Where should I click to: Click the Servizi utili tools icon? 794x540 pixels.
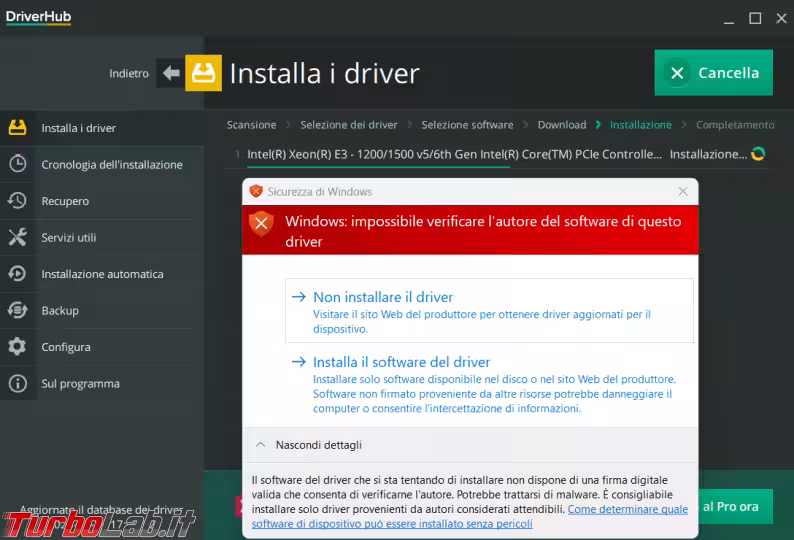[x=17, y=237]
